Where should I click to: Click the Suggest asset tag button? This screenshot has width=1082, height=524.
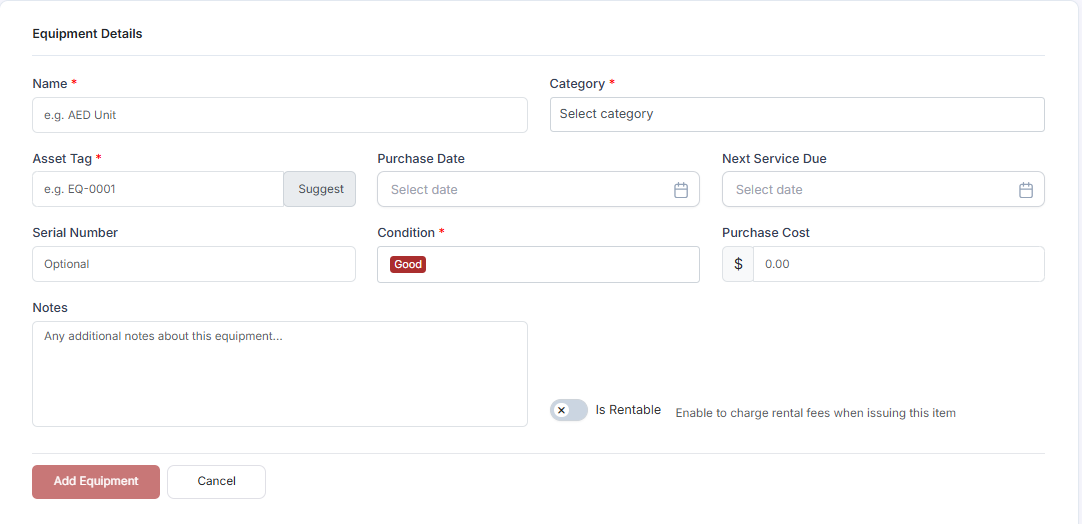(x=321, y=189)
